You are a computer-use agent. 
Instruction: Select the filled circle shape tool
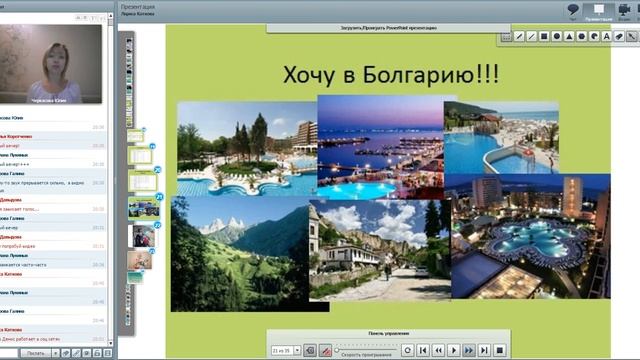[557, 37]
